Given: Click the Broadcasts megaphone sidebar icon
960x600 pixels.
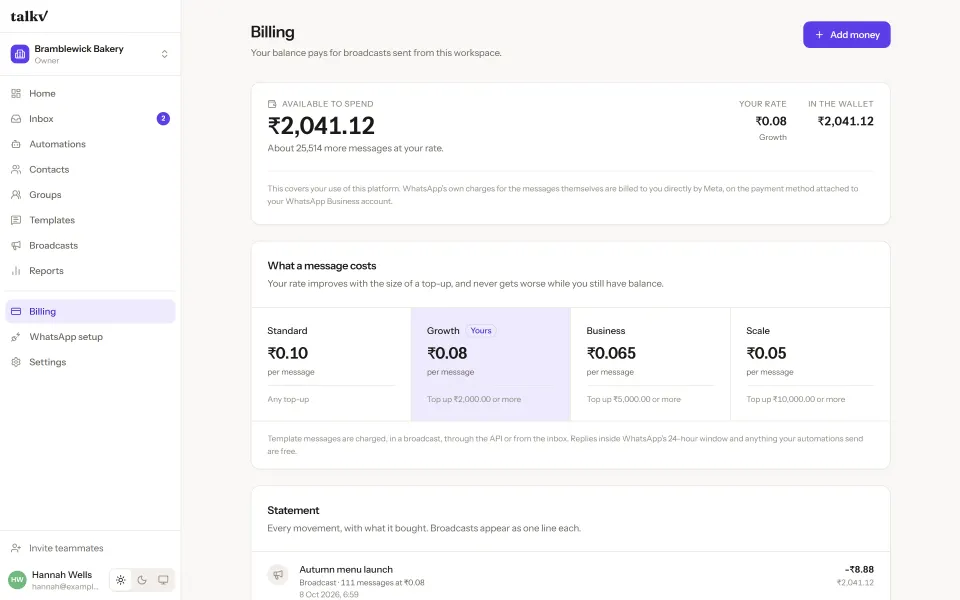Looking at the screenshot, I should coord(16,246).
